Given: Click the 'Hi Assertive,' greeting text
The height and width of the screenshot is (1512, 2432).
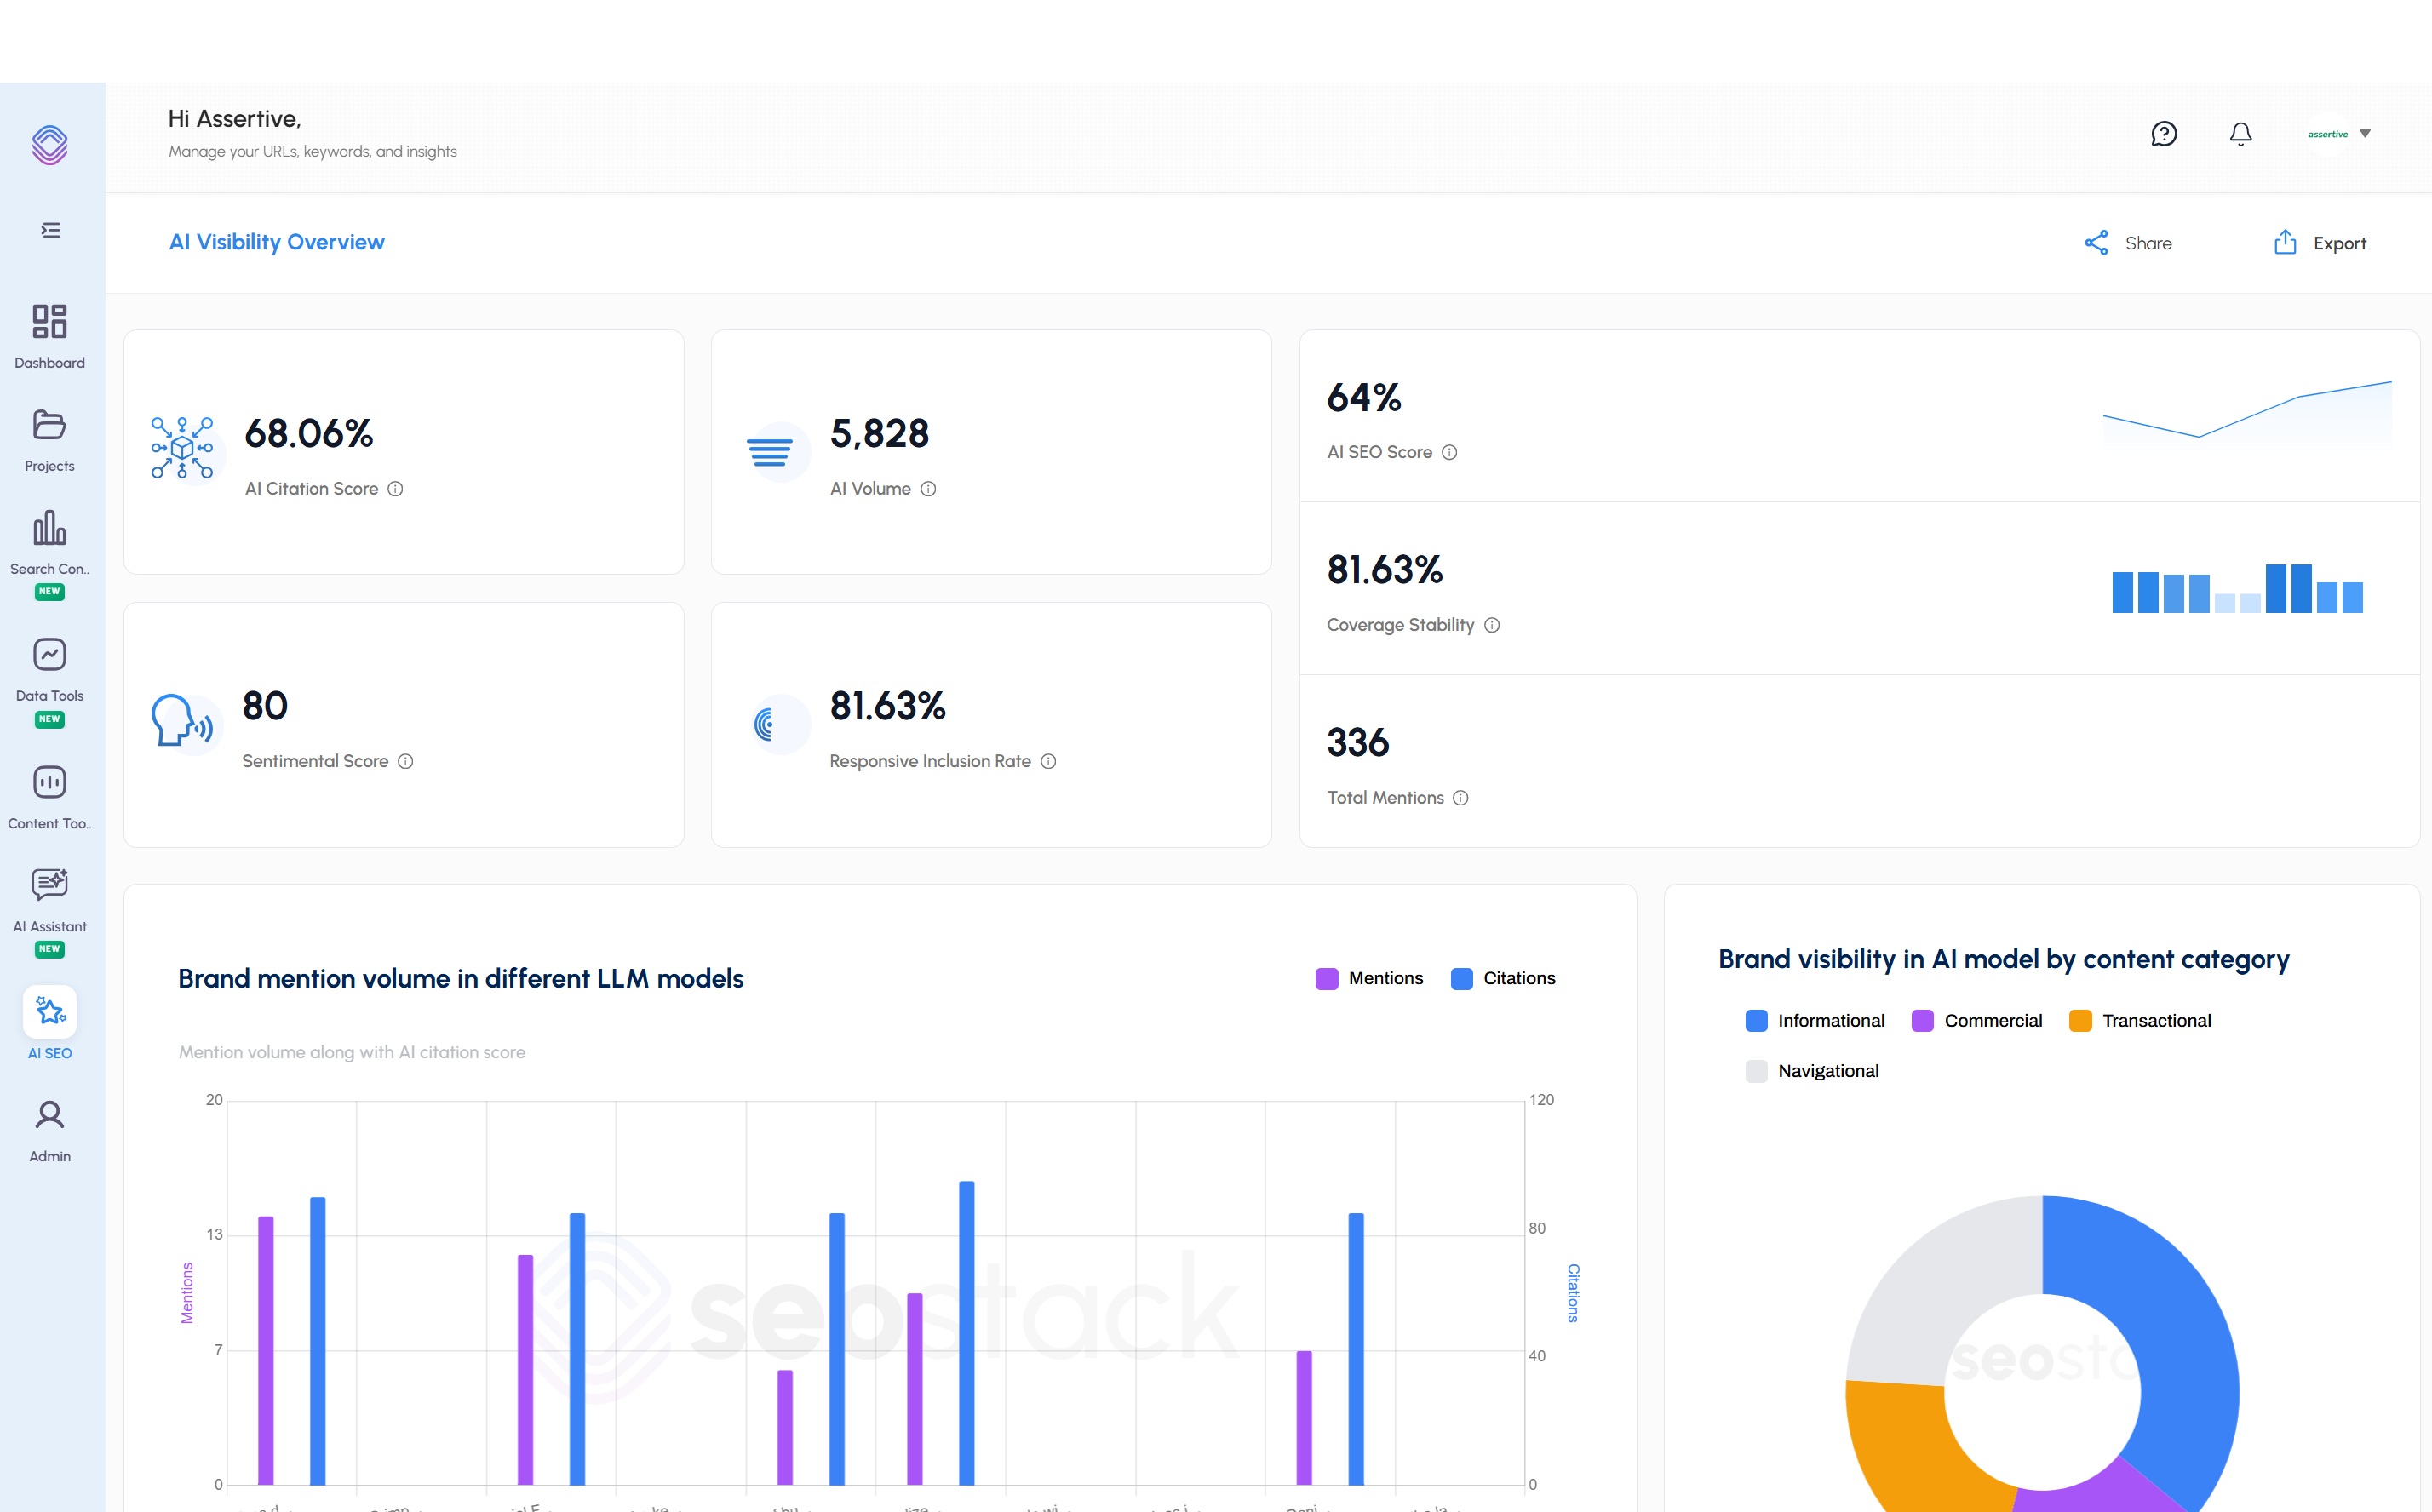Looking at the screenshot, I should tap(235, 119).
